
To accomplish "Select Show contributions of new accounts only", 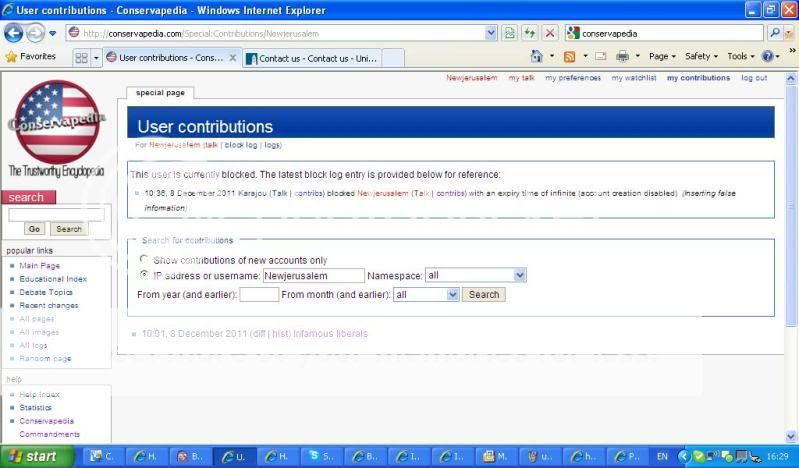I will click(x=144, y=259).
